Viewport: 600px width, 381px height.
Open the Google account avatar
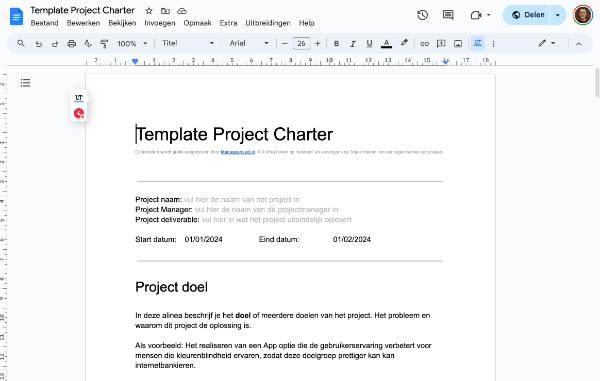582,15
